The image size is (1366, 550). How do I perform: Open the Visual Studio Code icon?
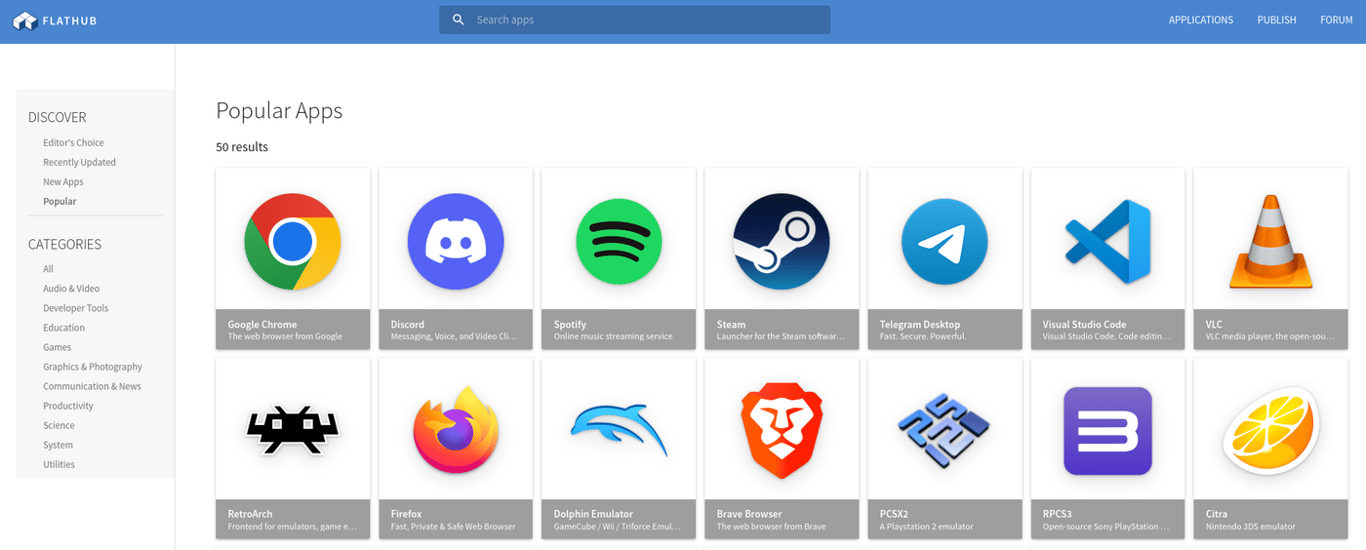[1108, 242]
